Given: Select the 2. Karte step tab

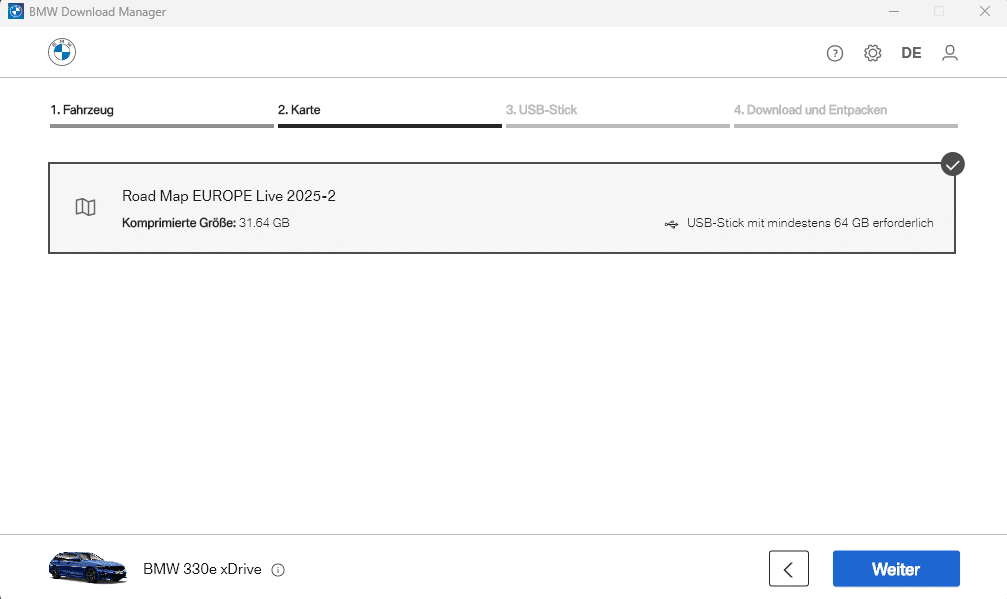Looking at the screenshot, I should tap(299, 110).
